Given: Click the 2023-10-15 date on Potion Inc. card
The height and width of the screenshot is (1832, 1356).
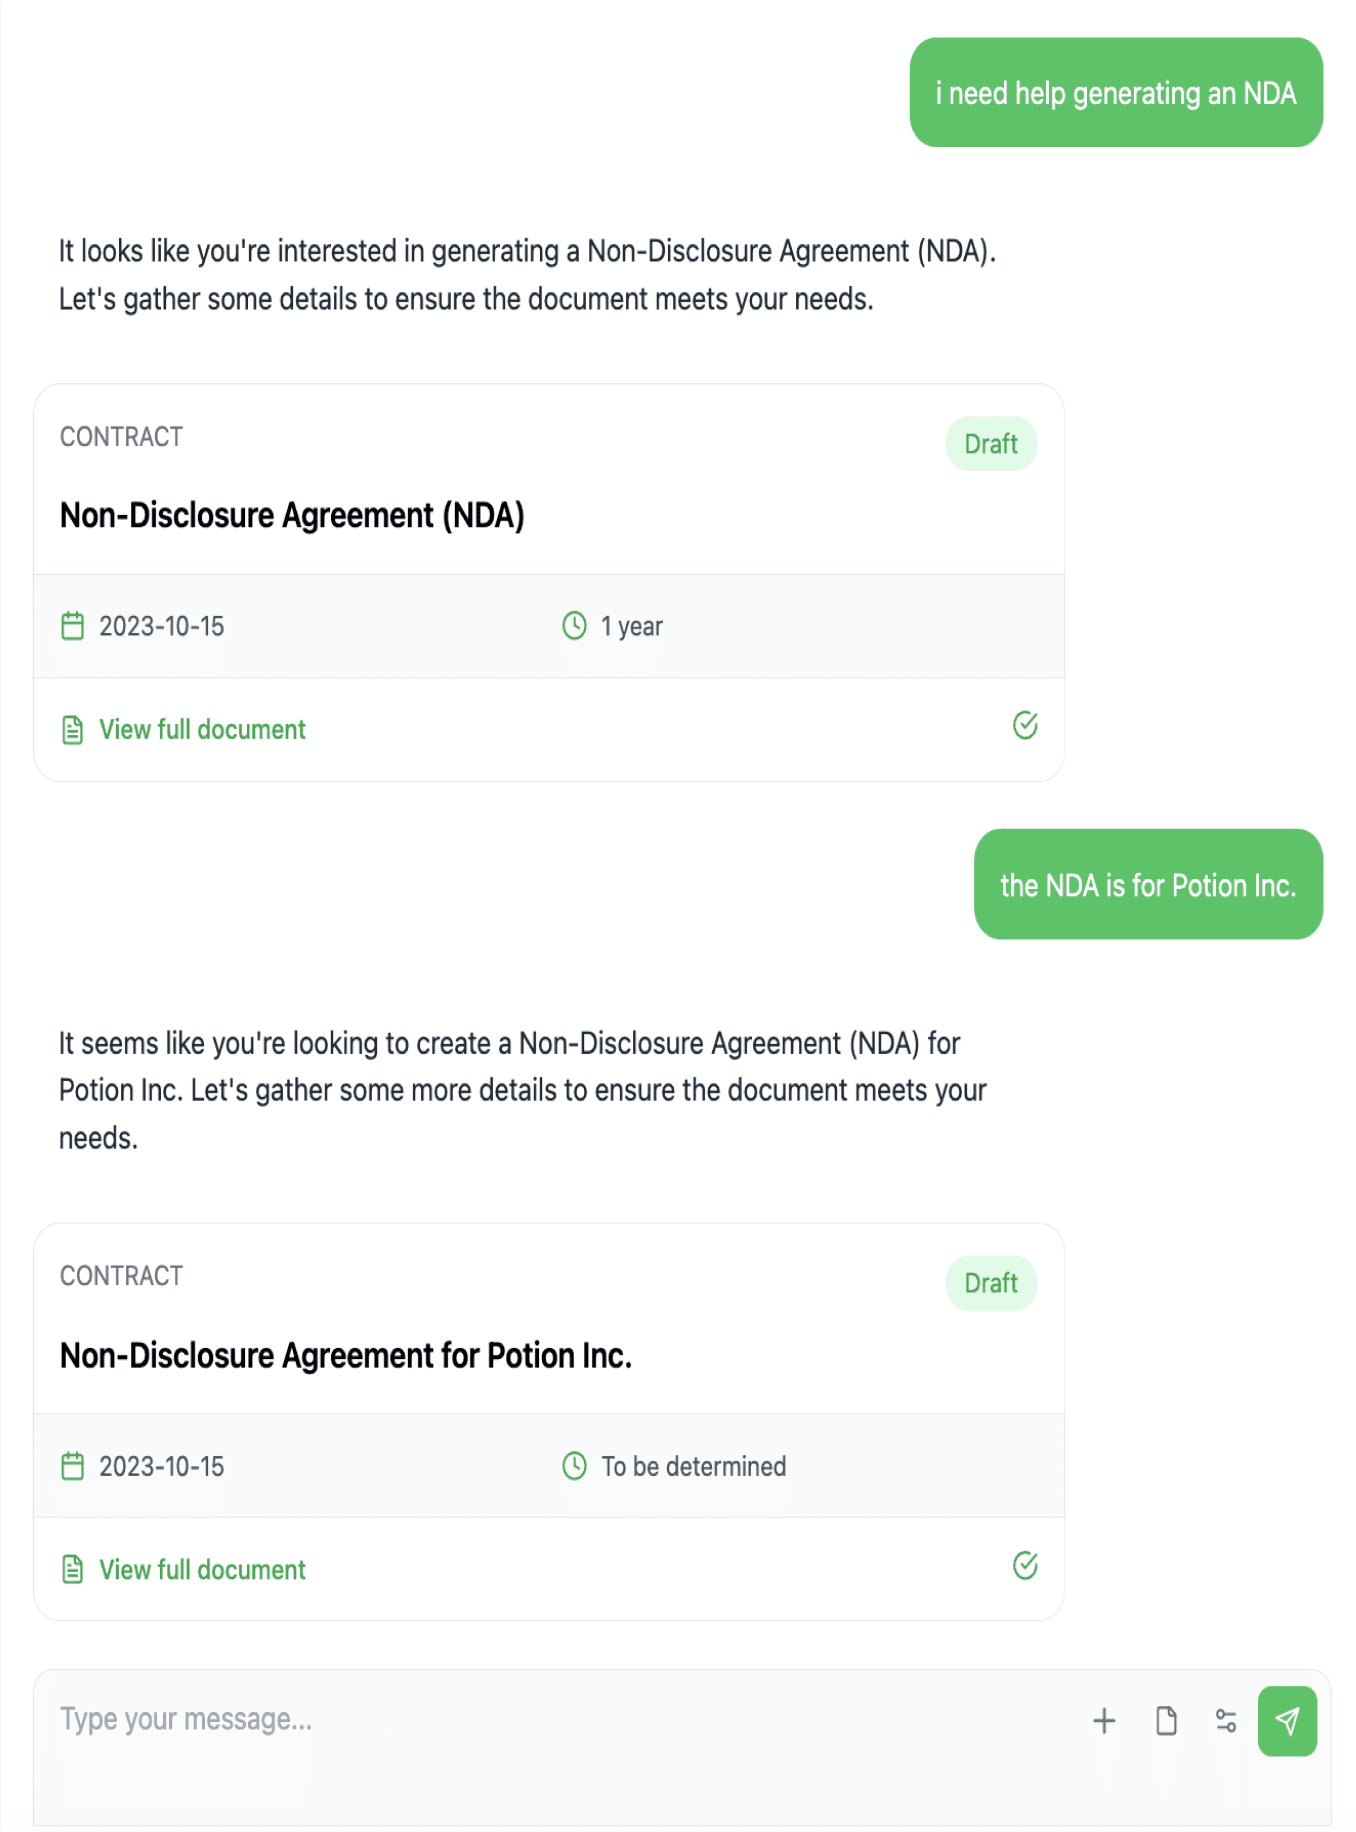Looking at the screenshot, I should 161,1466.
